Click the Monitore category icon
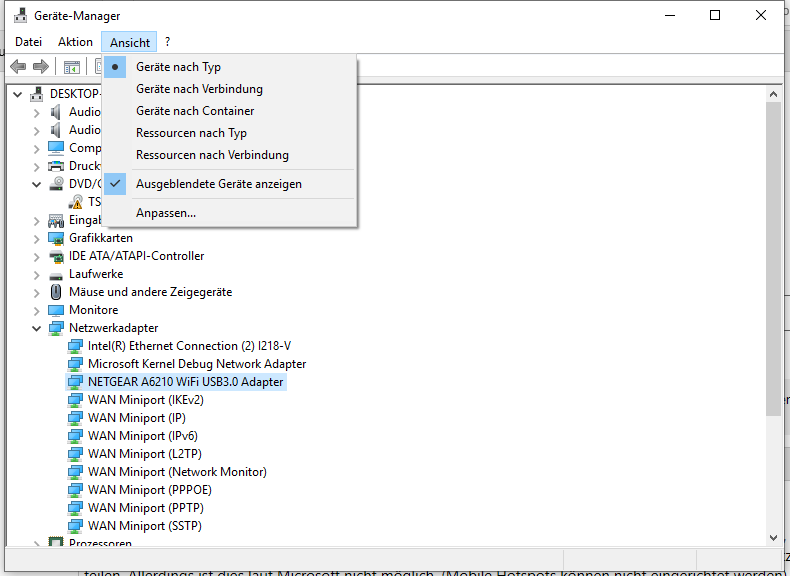Viewport: 790px width, 576px height. [x=56, y=310]
